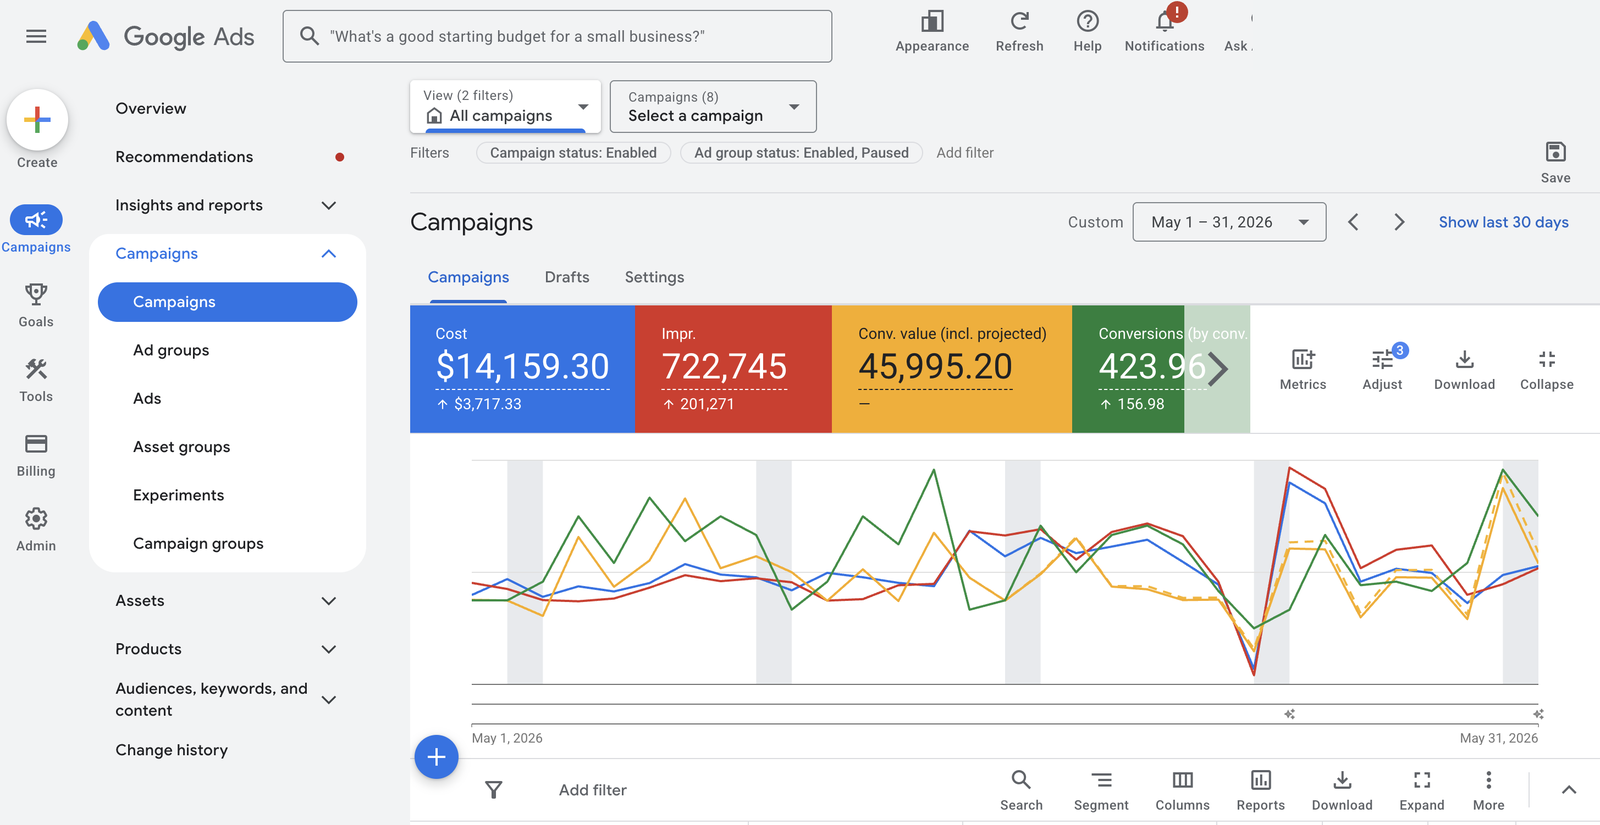Click the table filter funnel icon
Viewport: 1600px width, 825px height.
point(493,790)
